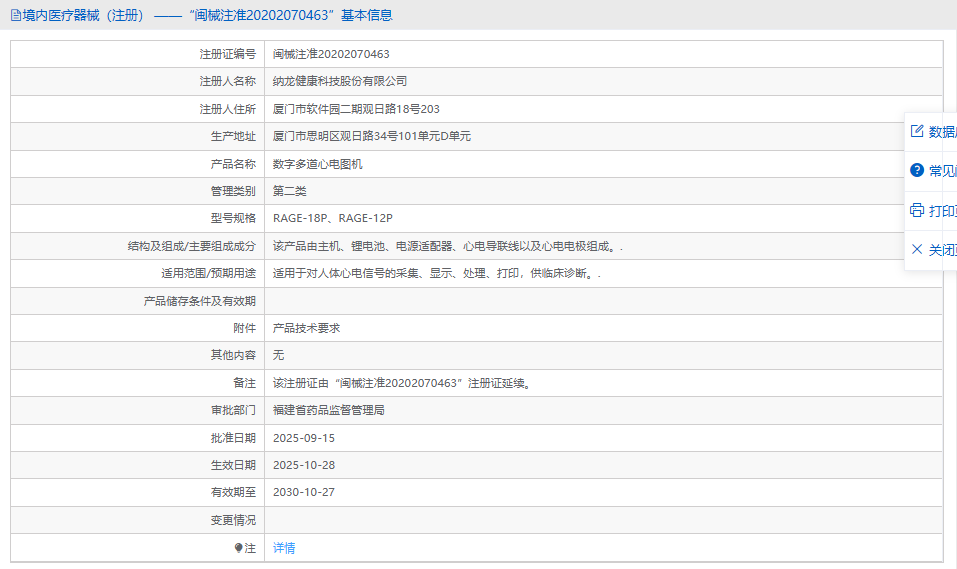Click other content value 无

click(x=278, y=355)
